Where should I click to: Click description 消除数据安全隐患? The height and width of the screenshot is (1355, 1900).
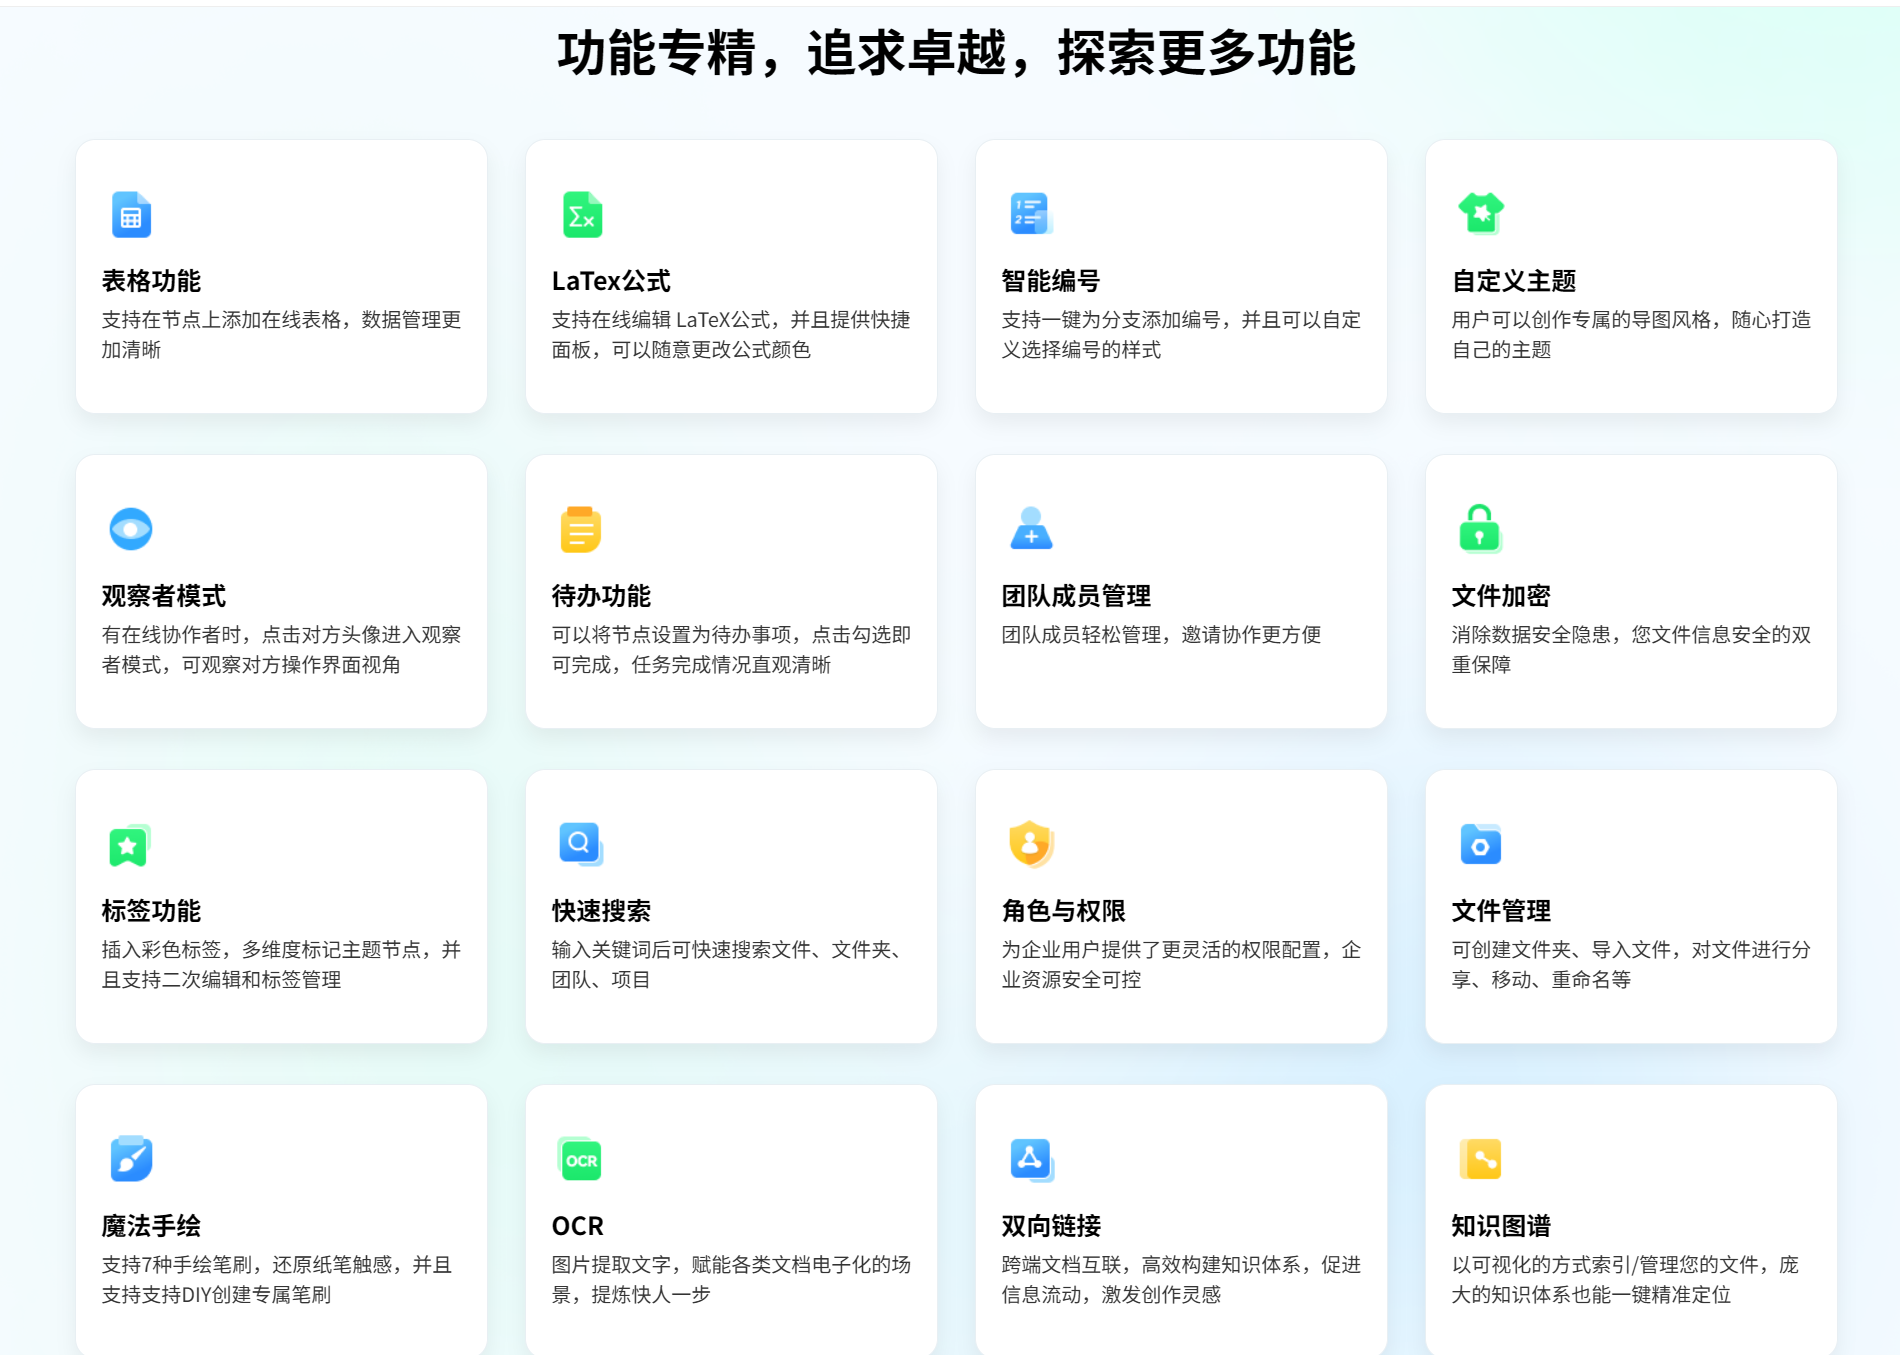[x=1531, y=635]
